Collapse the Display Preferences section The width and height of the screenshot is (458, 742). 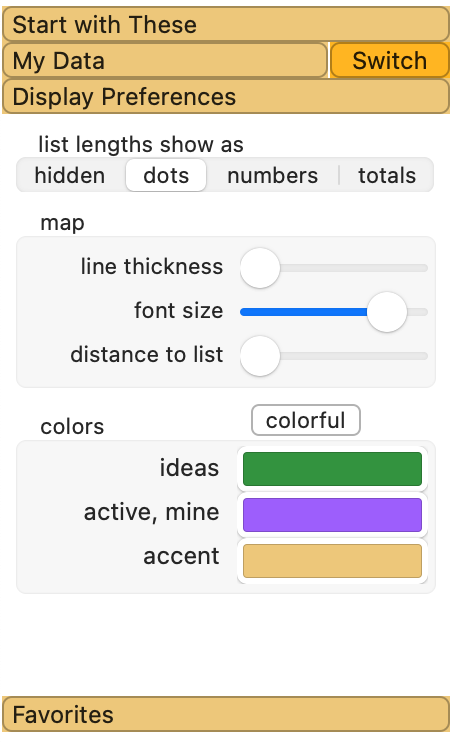pos(226,96)
